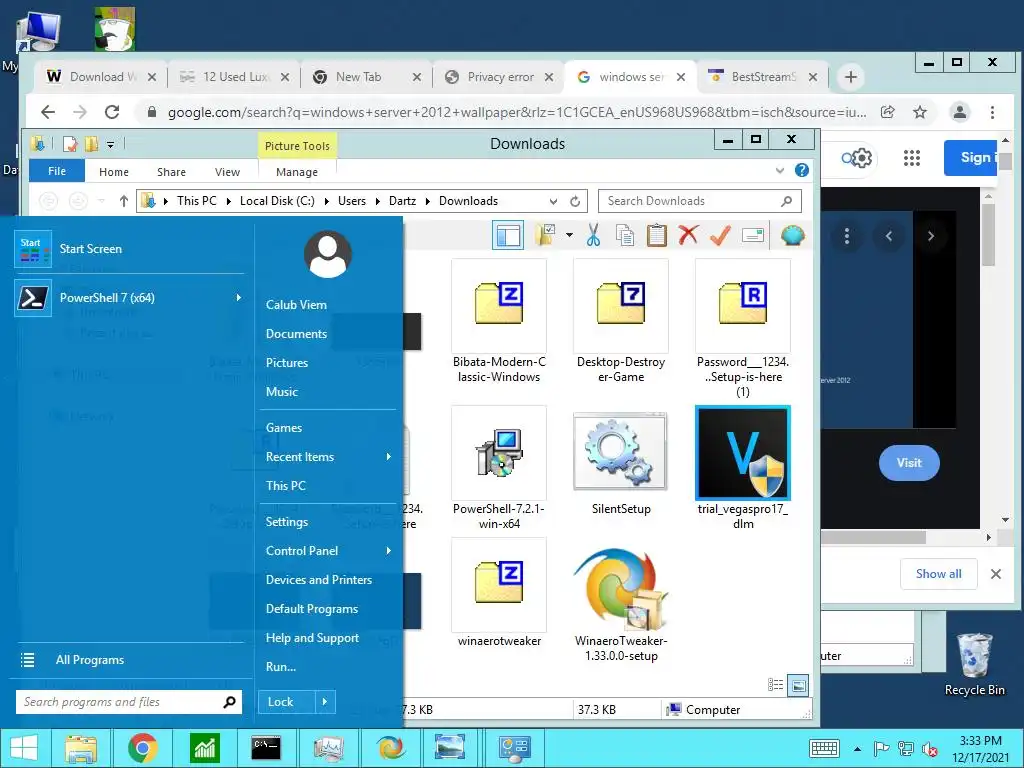Click Show all in Chrome downloads bar
This screenshot has width=1024, height=768.
point(938,574)
